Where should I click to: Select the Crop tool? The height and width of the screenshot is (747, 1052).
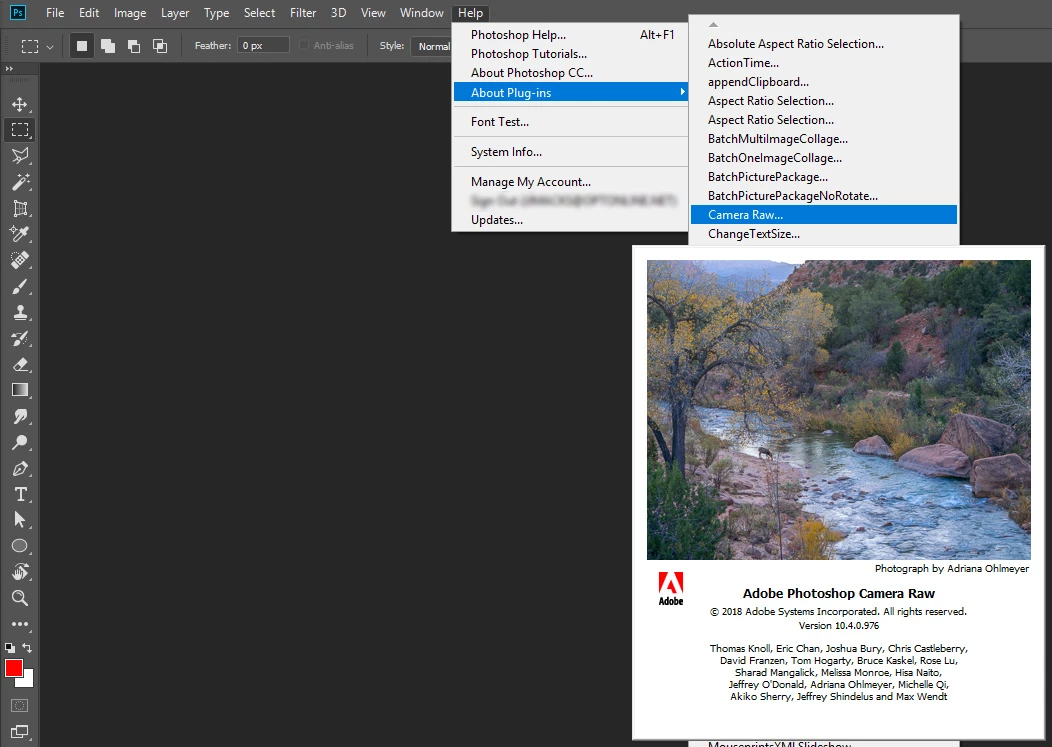click(19, 208)
